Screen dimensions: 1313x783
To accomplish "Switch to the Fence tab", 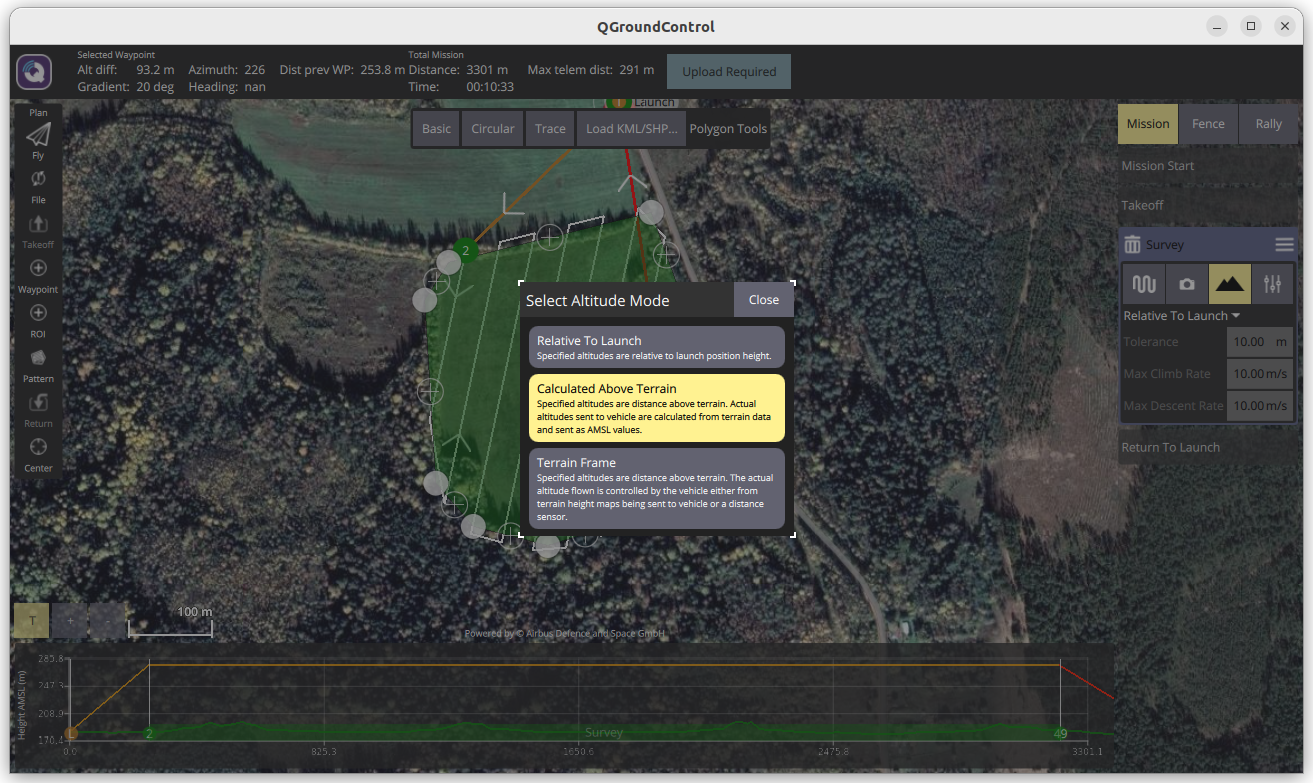I will [x=1208, y=124].
